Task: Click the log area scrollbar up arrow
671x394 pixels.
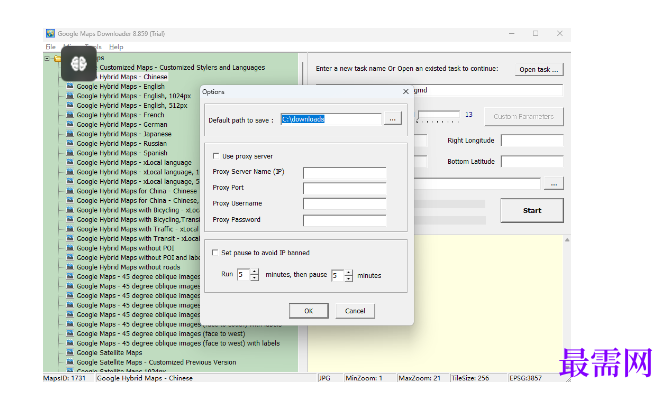Action: point(567,240)
